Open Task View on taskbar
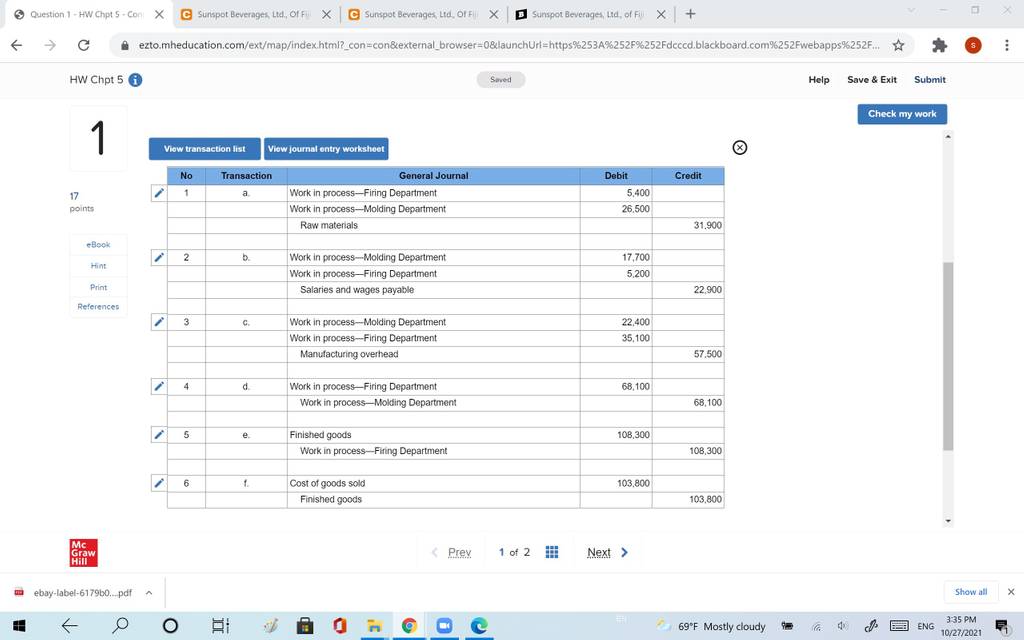This screenshot has width=1024, height=640. [221, 626]
